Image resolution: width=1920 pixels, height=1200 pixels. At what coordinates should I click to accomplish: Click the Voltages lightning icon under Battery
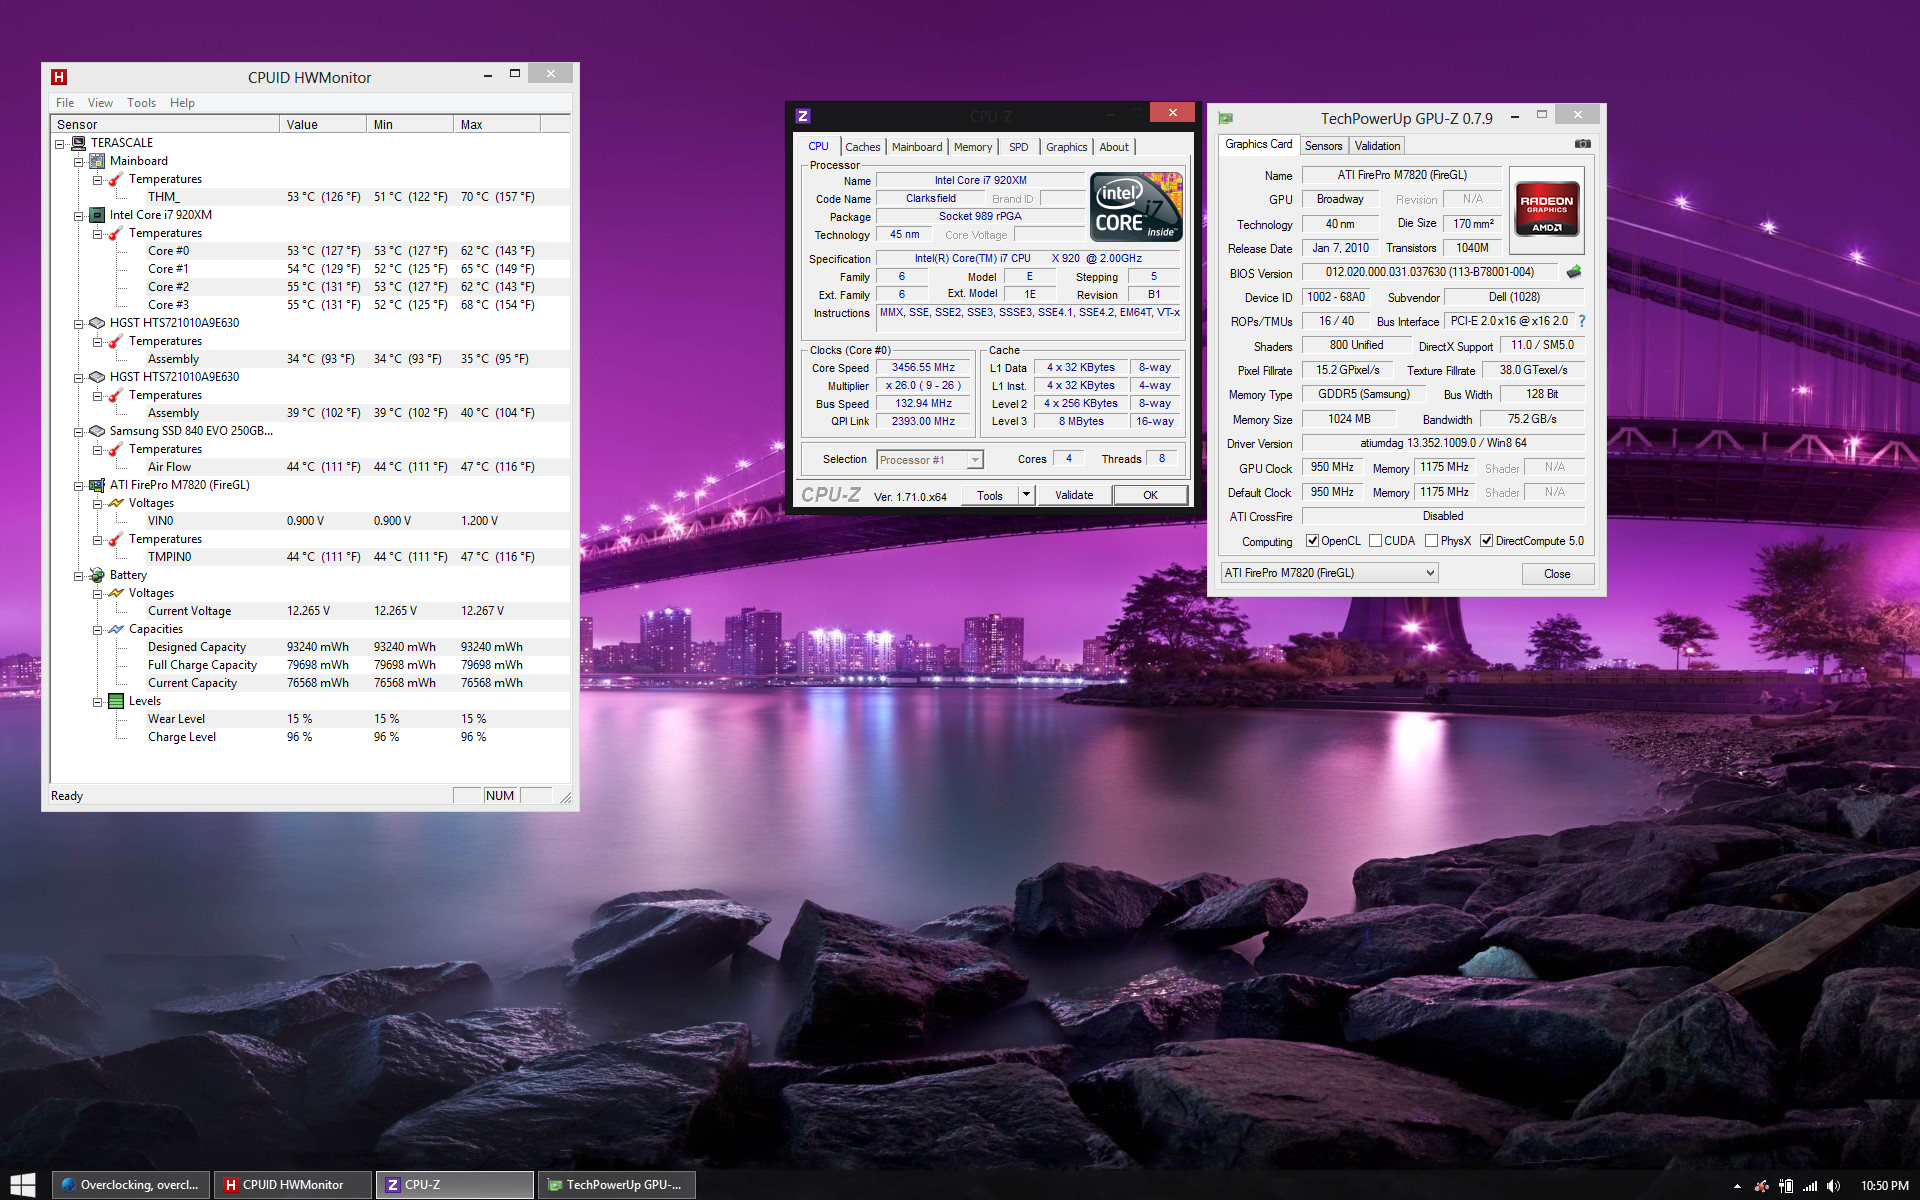click(116, 593)
